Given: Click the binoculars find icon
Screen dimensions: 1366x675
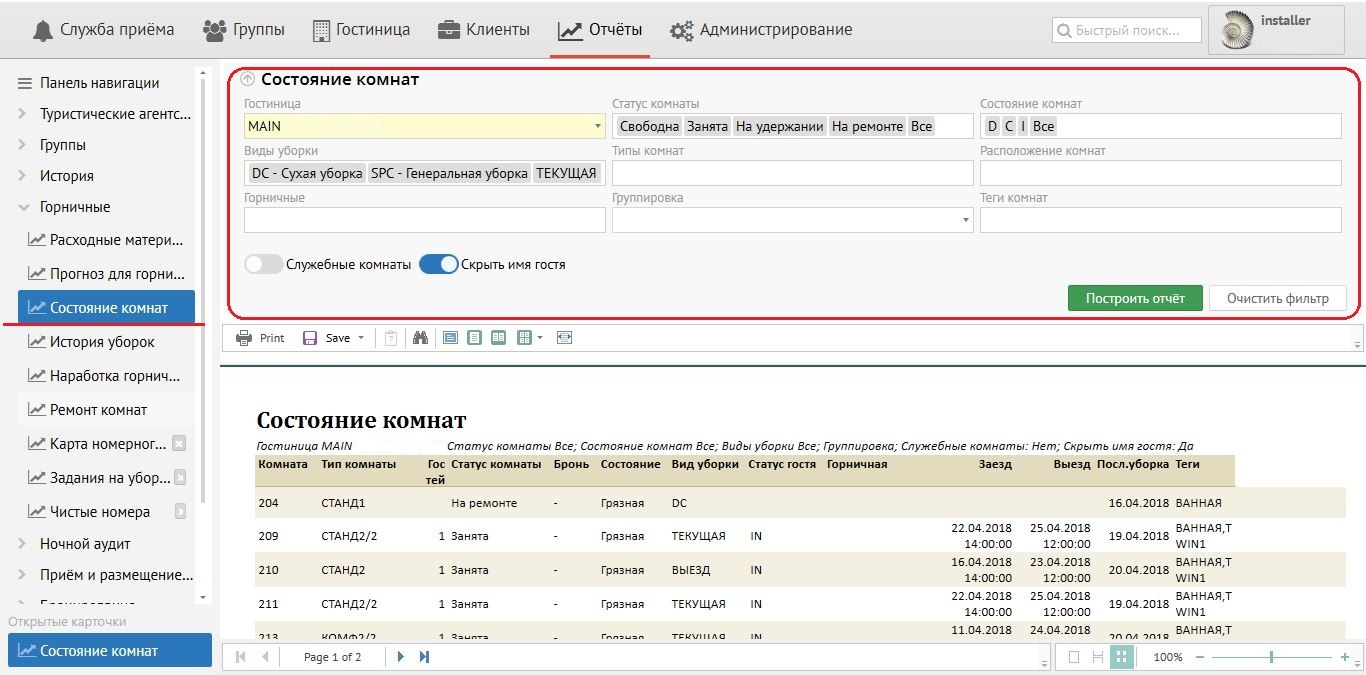Looking at the screenshot, I should coord(420,338).
